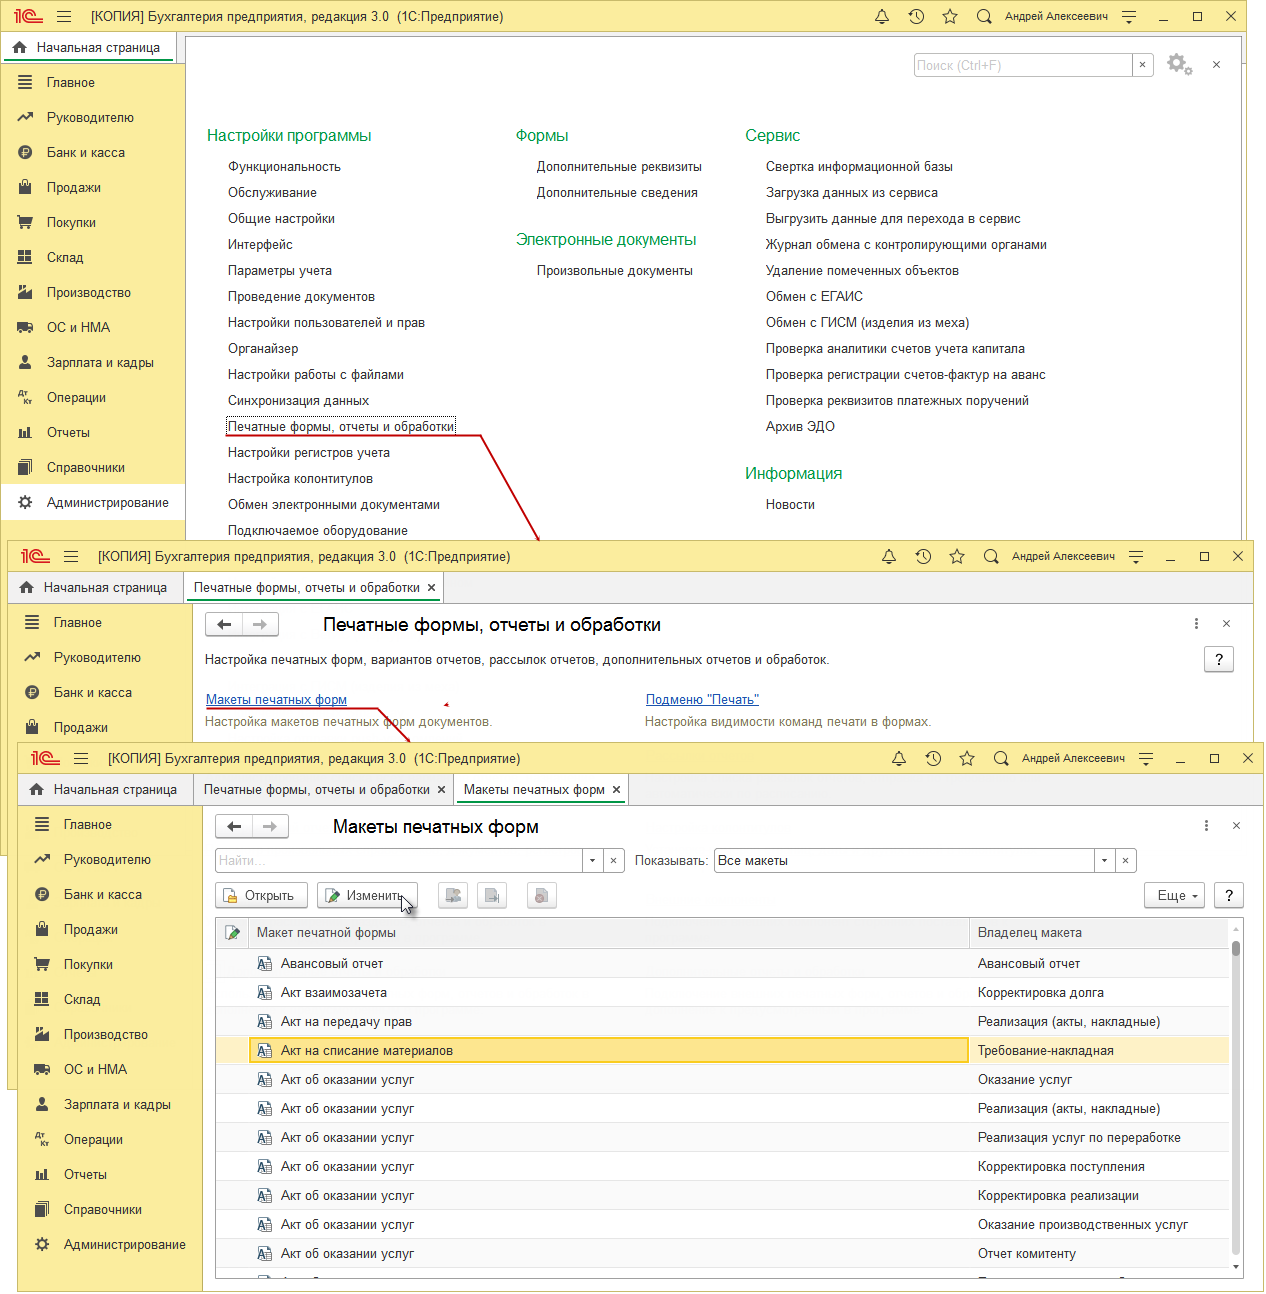This screenshot has width=1266, height=1294.
Task: Clear the Поиск (Ctrl+F) field with its x button
Action: (1143, 65)
